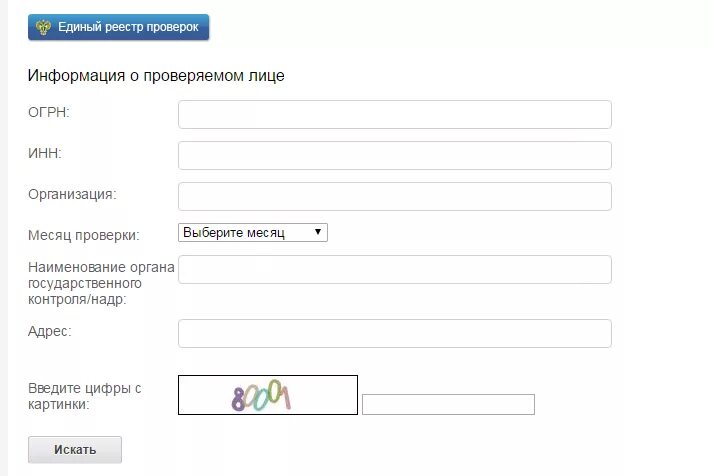
Task: Click the ИНН label text
Action: click(x=45, y=153)
